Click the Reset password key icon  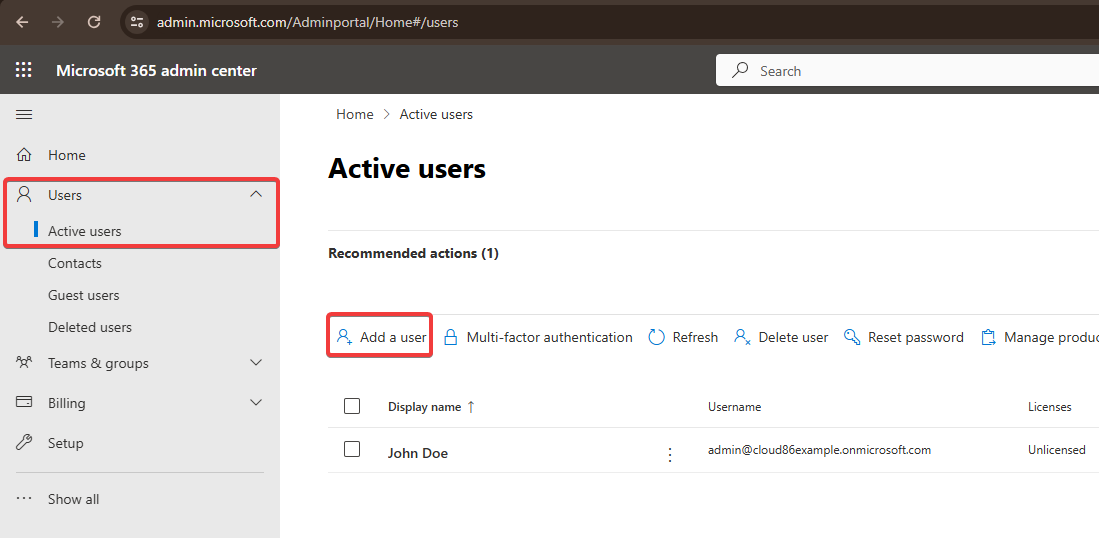(852, 337)
